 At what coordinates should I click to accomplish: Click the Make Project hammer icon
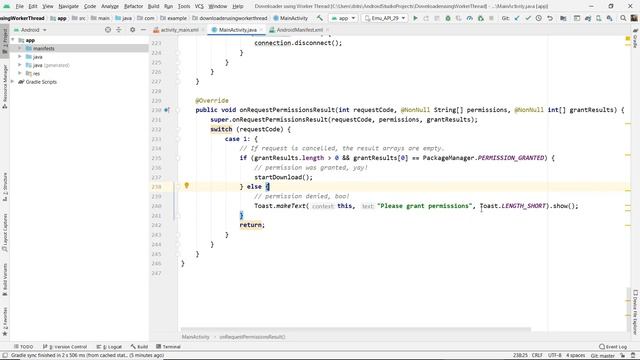point(320,18)
